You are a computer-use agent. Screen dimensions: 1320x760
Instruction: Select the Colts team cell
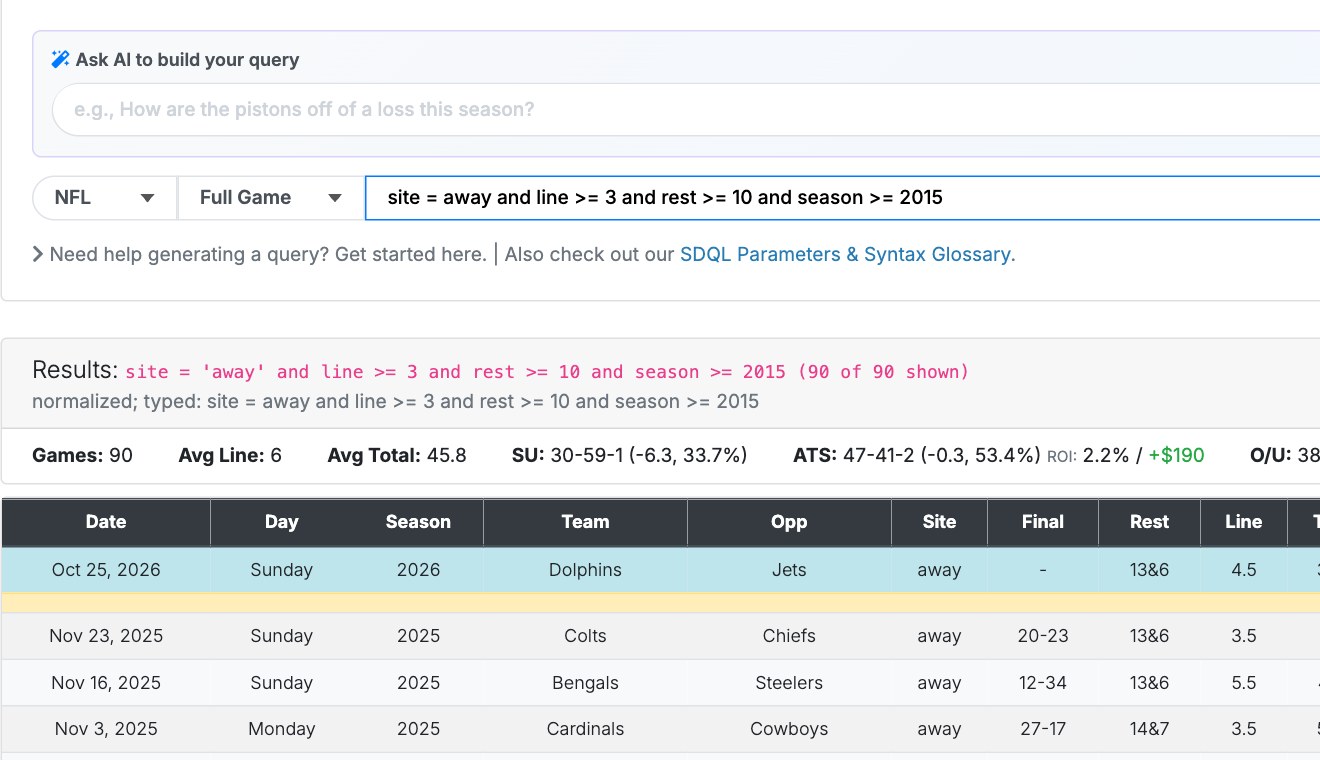tap(586, 636)
